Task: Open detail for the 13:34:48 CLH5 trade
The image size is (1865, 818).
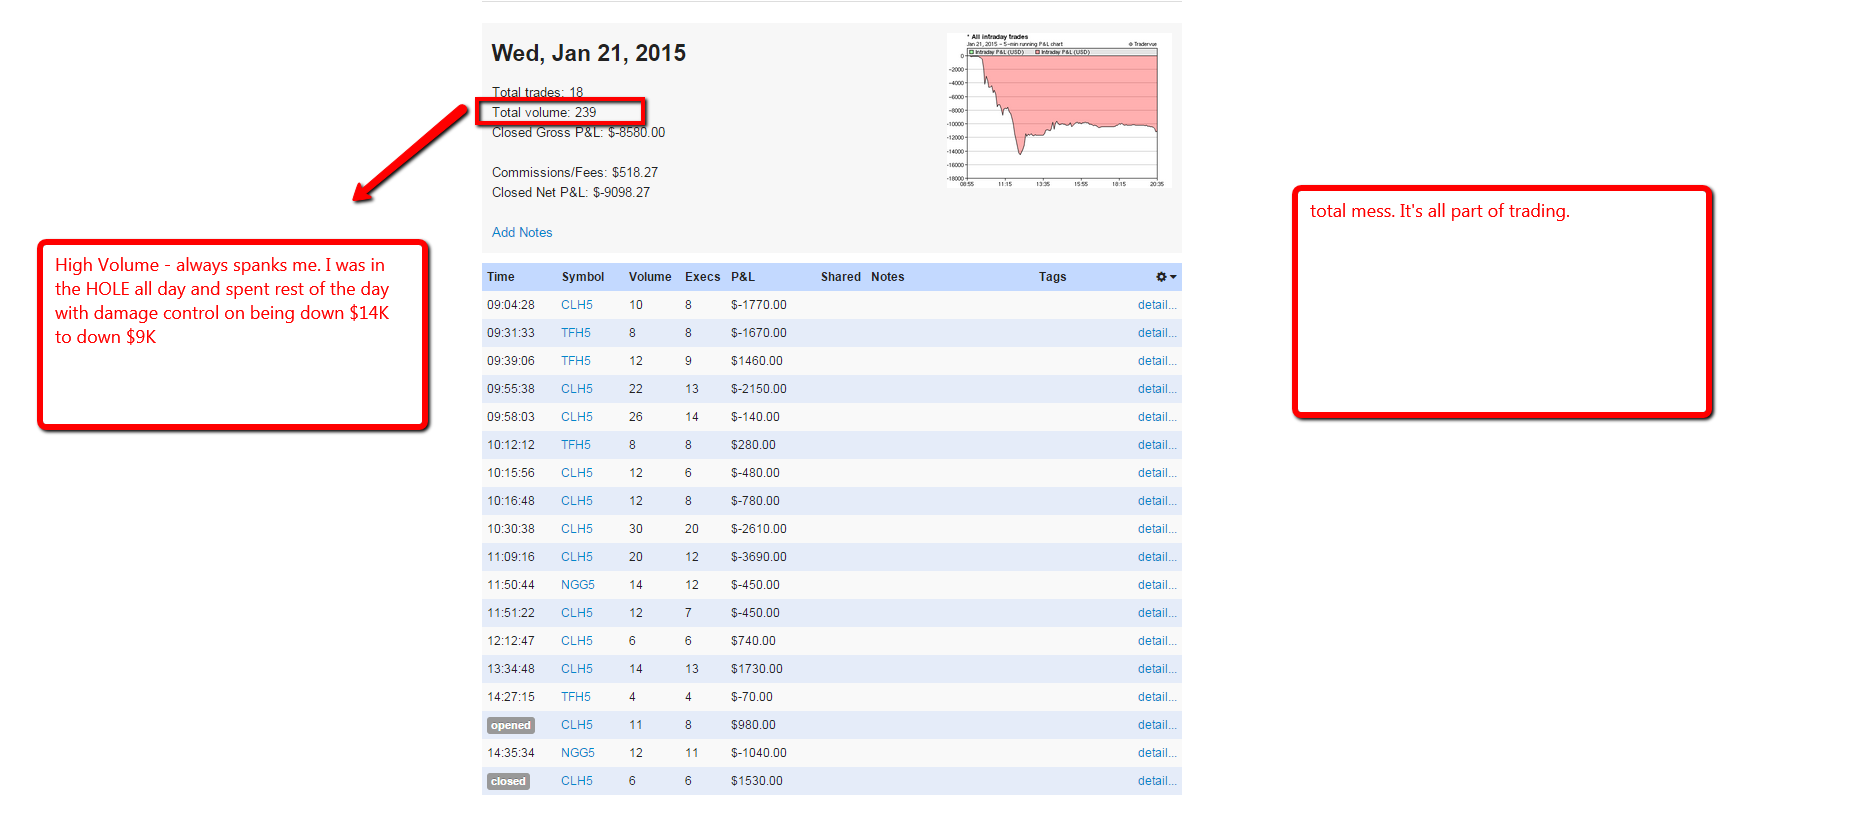Action: (x=1157, y=669)
